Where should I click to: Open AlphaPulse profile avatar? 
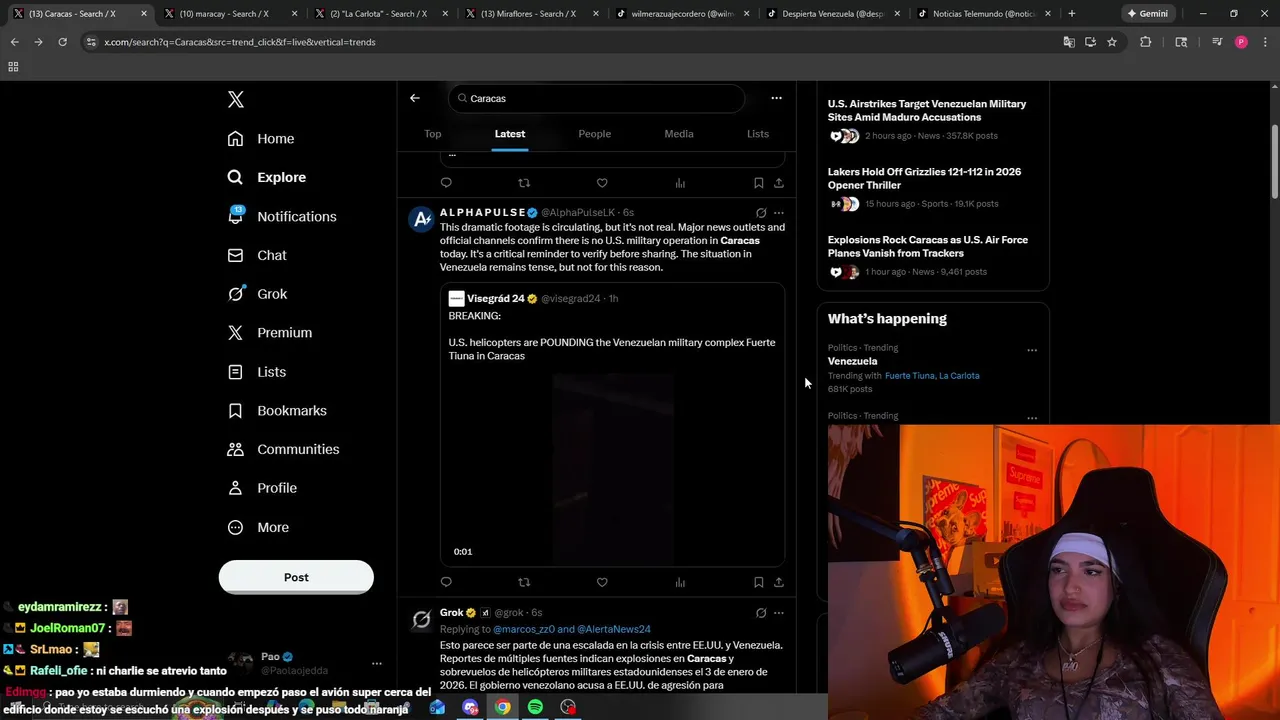coord(422,219)
